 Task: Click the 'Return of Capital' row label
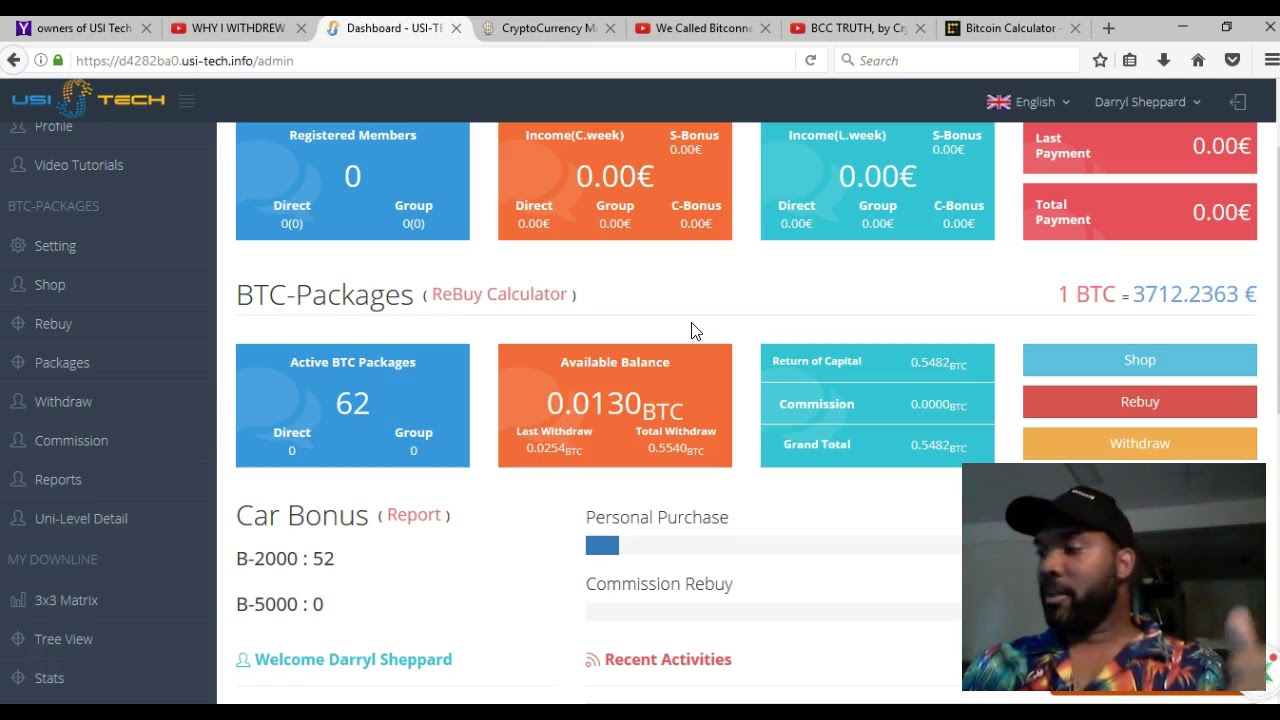[817, 361]
